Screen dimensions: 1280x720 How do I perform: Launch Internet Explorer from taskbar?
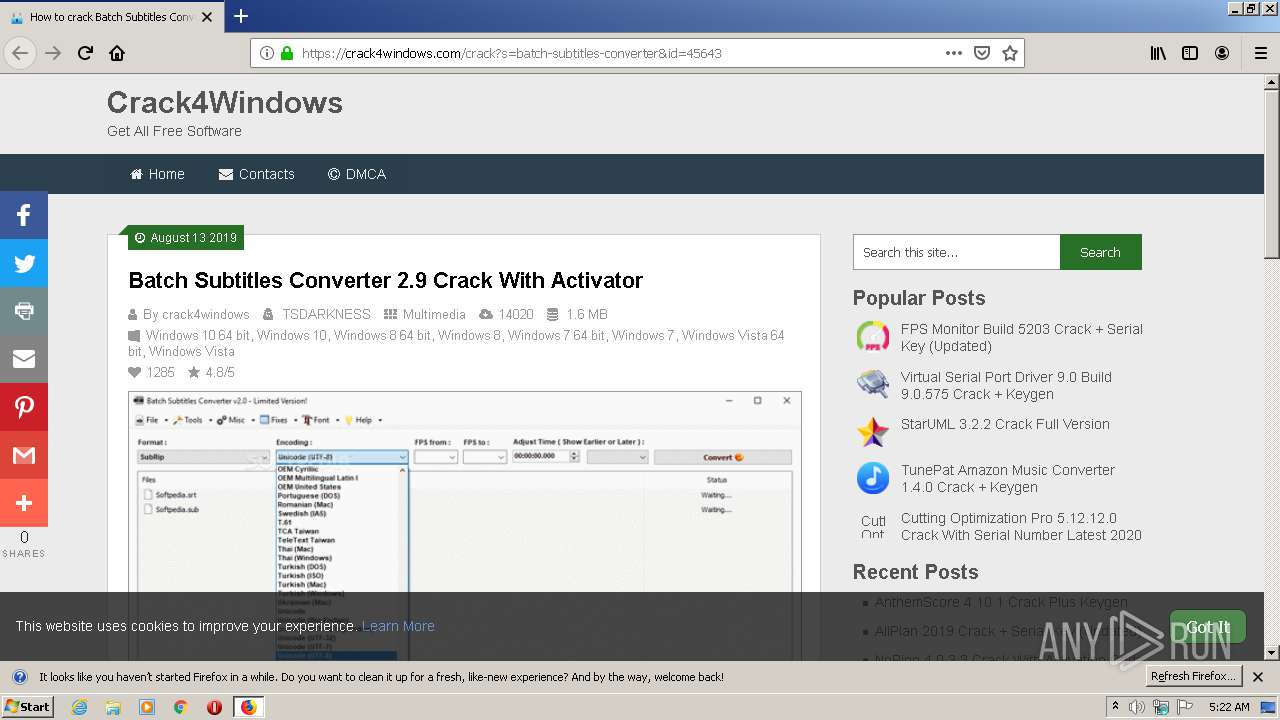click(80, 707)
